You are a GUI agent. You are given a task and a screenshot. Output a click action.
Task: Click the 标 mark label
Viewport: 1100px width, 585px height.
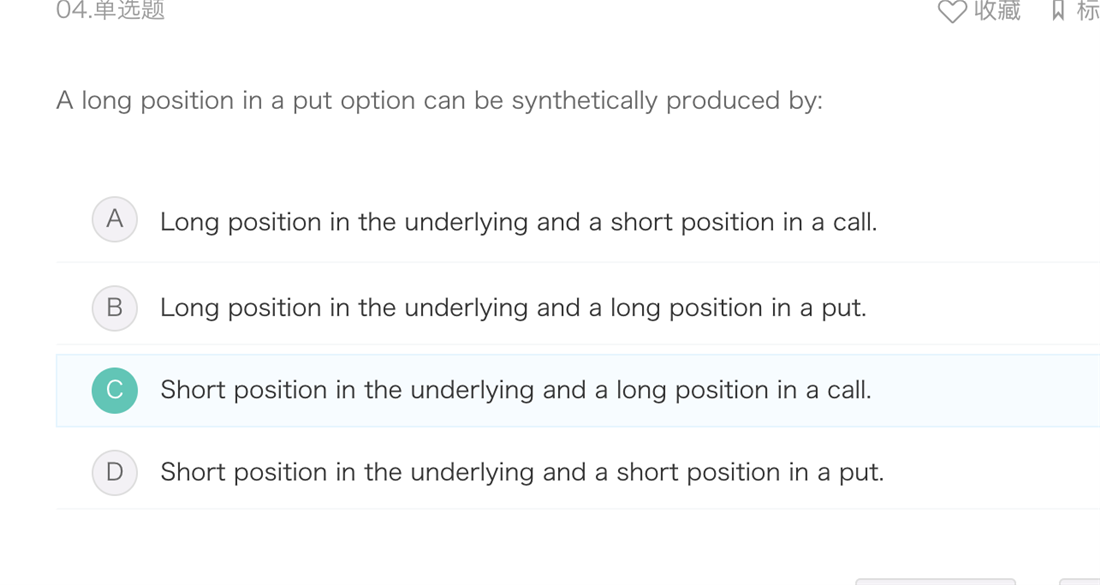click(x=1088, y=11)
